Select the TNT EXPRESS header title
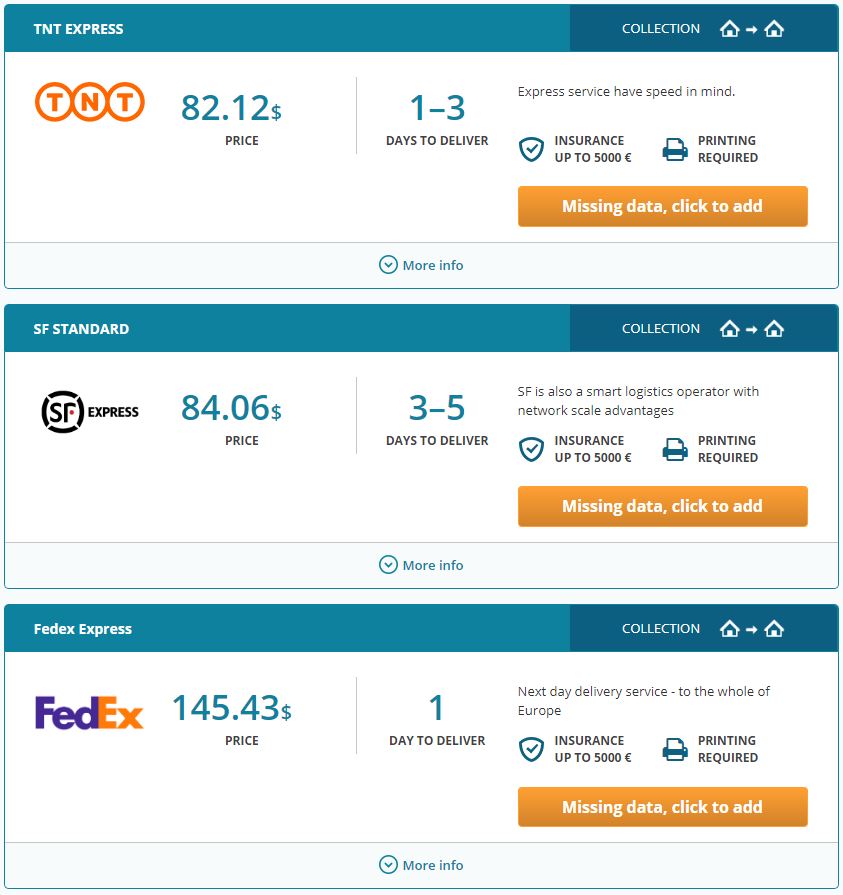Viewport: 843px width, 895px height. (78, 29)
